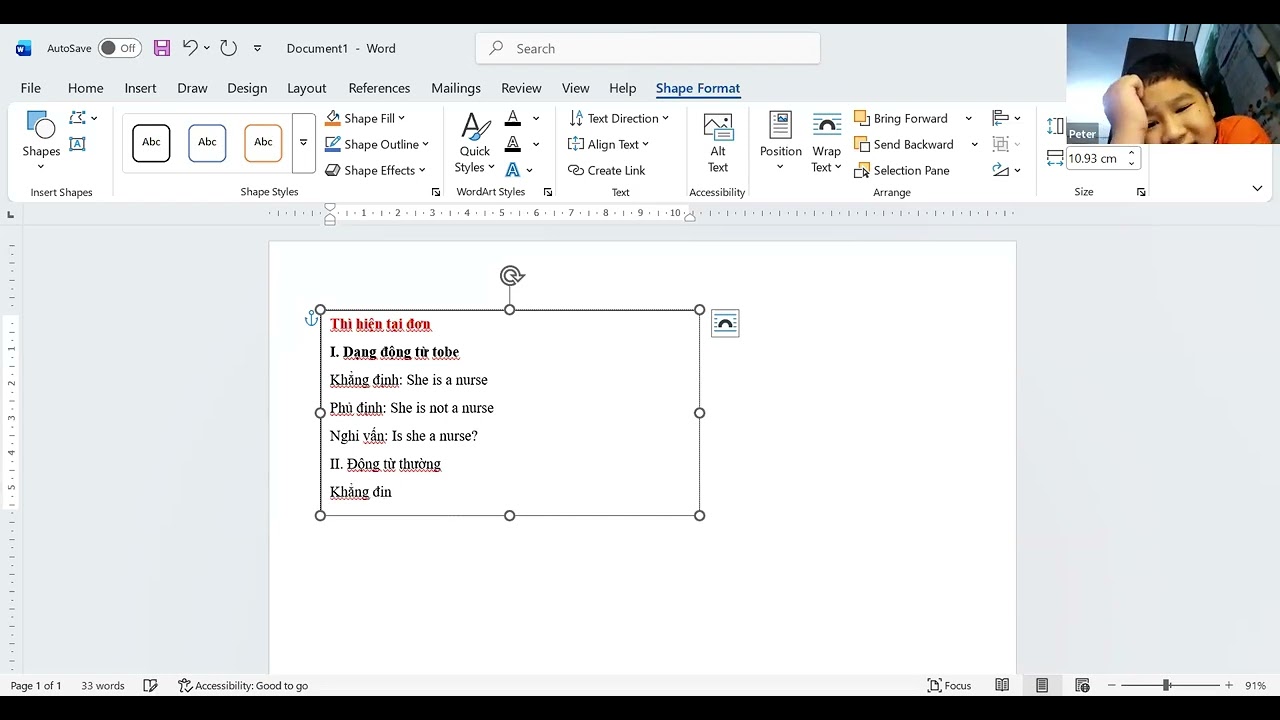Screen dimensions: 1280x720
Task: Click the Alt Text button
Action: pyautogui.click(x=718, y=143)
